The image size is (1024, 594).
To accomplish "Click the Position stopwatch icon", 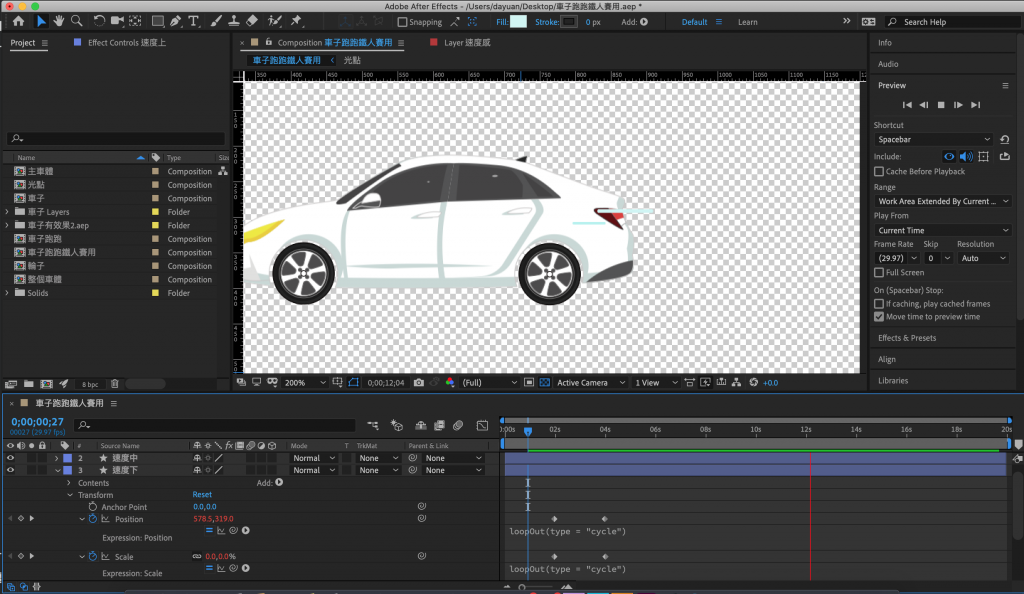I will pyautogui.click(x=94, y=519).
